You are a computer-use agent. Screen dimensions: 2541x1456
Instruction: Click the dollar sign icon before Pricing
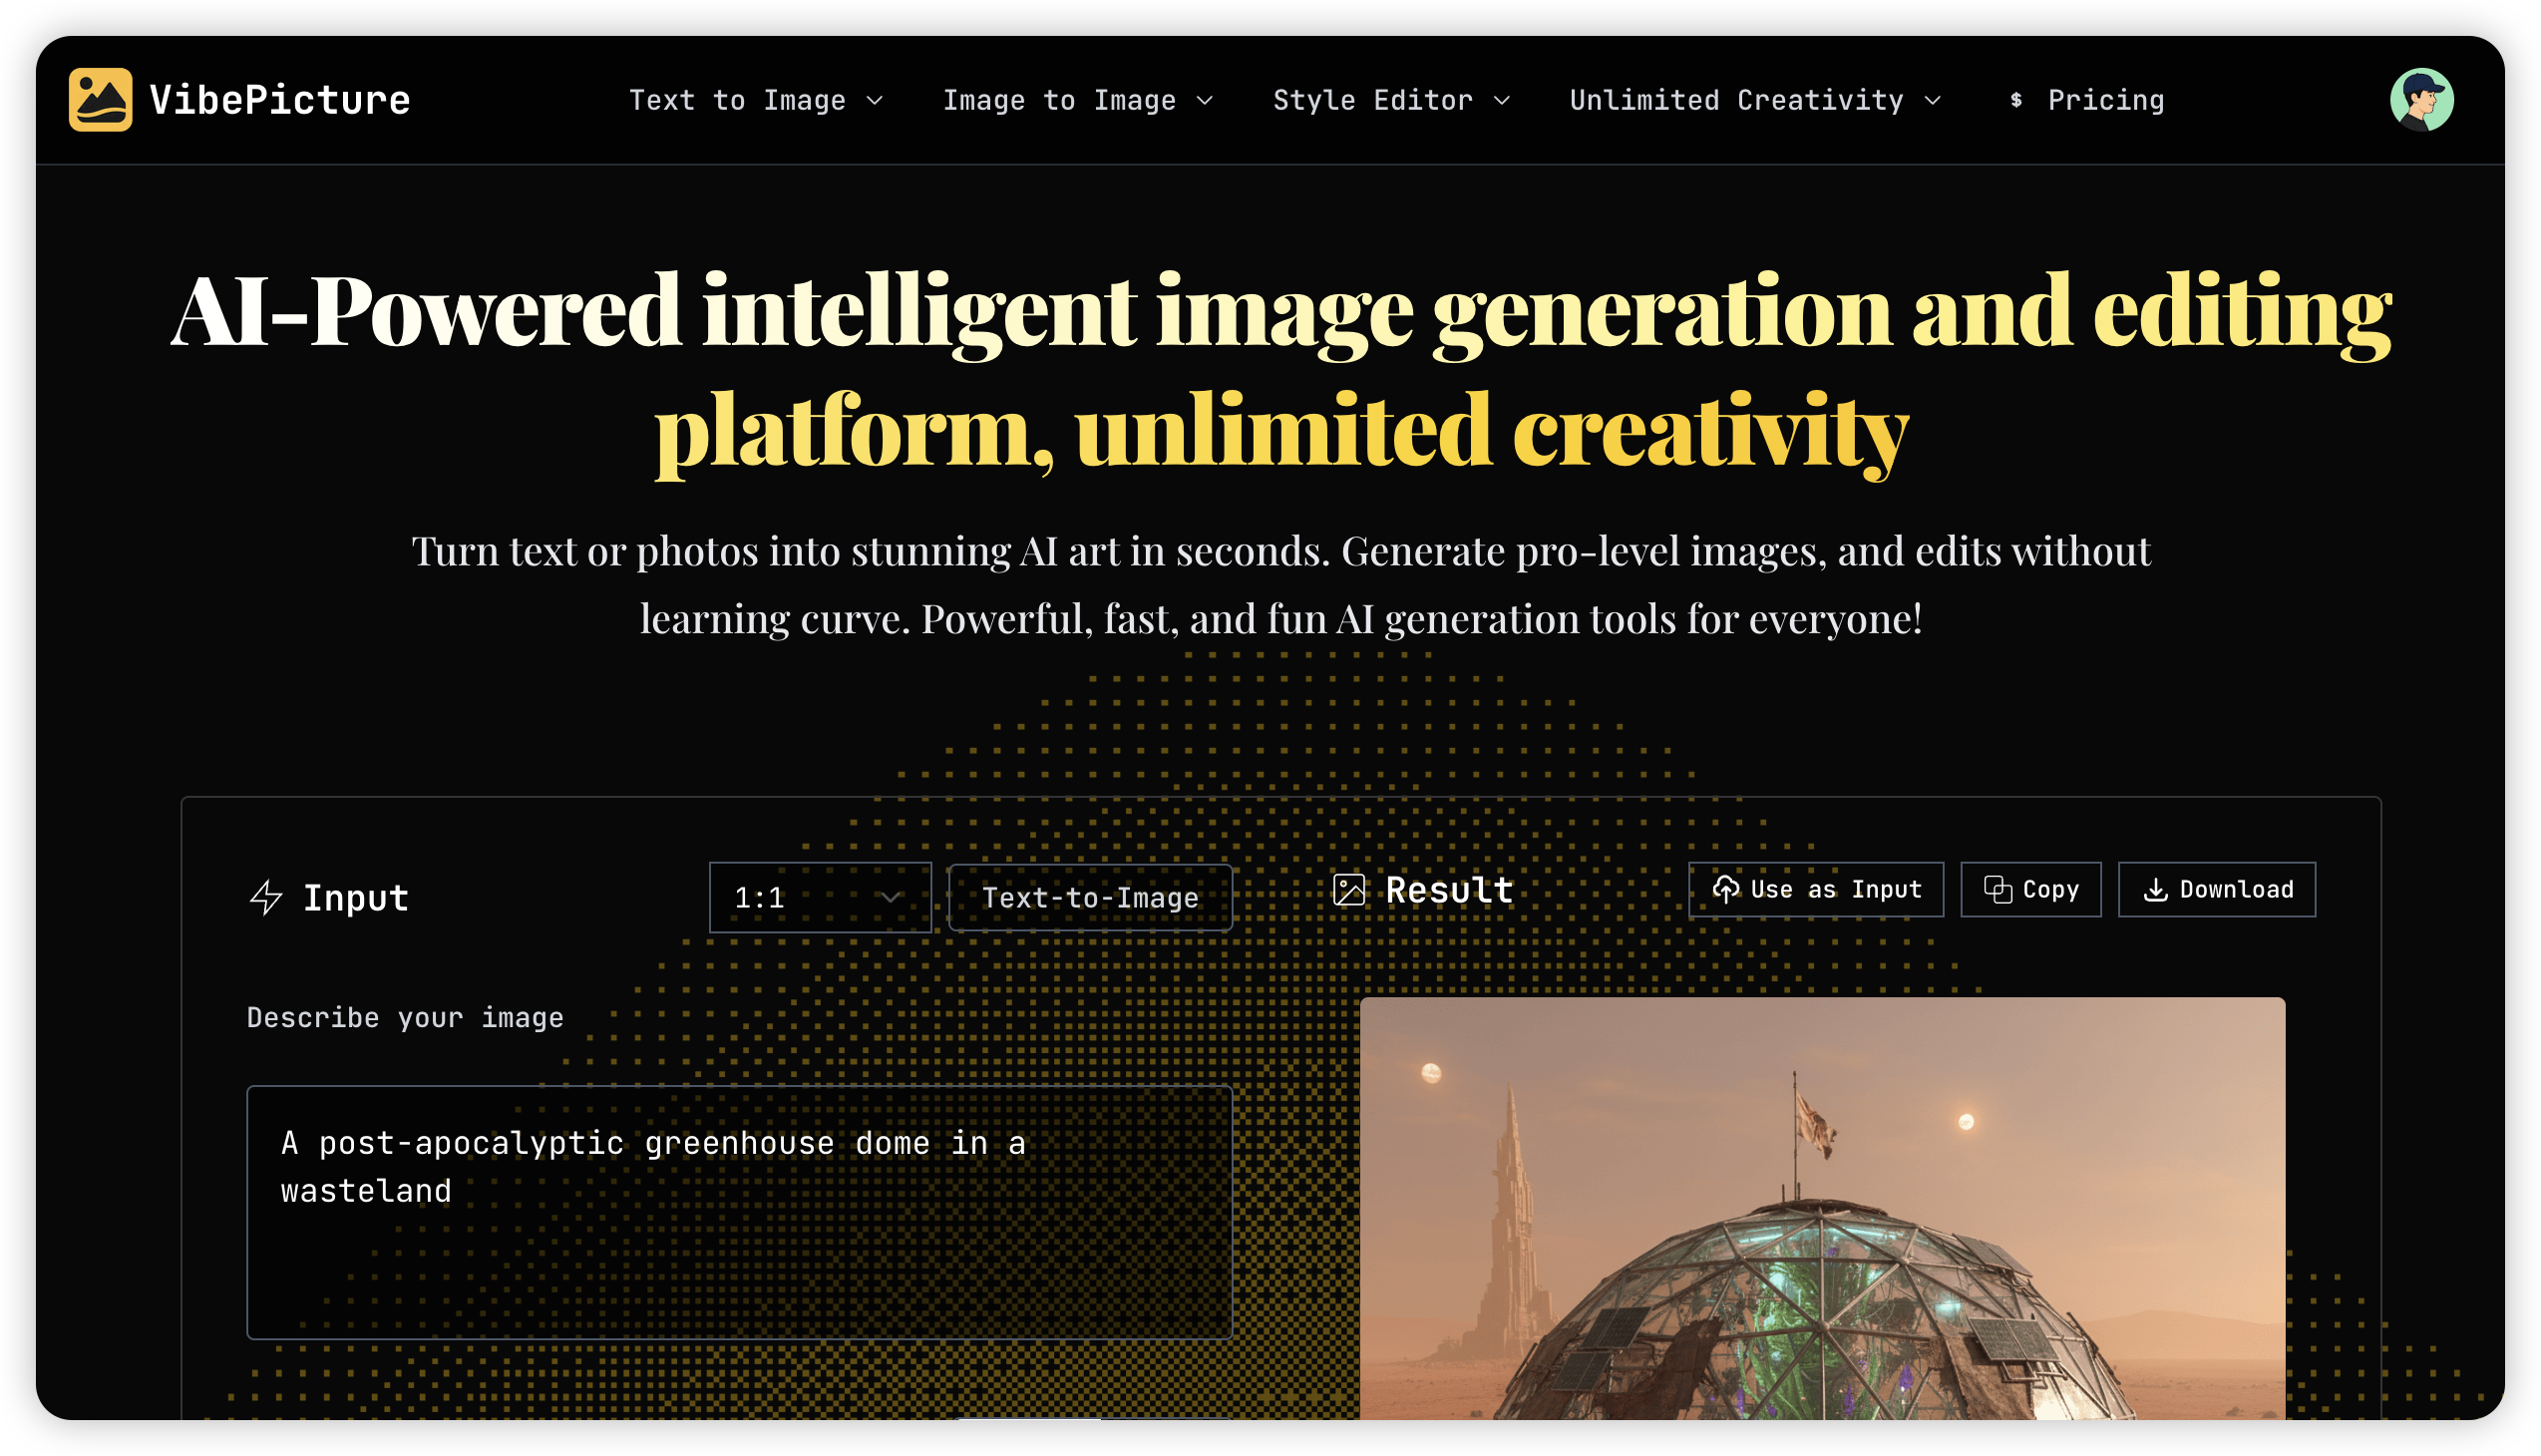[x=2017, y=99]
